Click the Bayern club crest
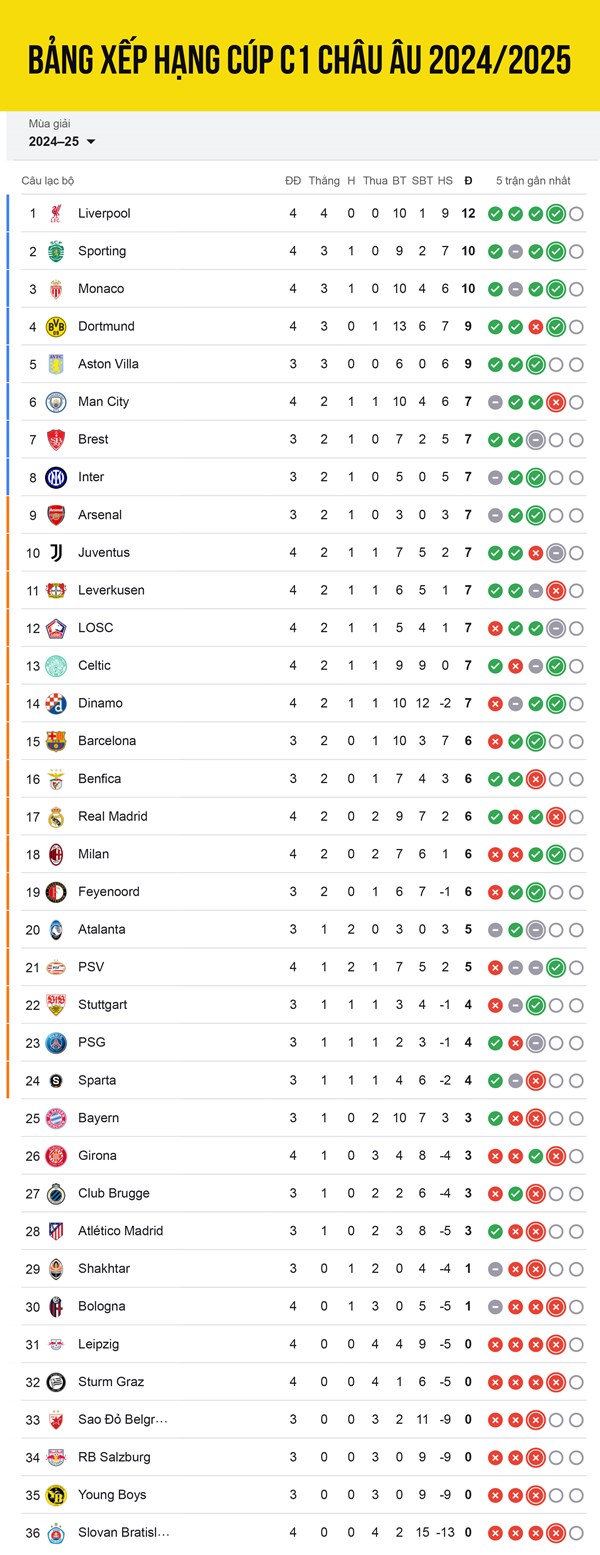 point(56,1118)
